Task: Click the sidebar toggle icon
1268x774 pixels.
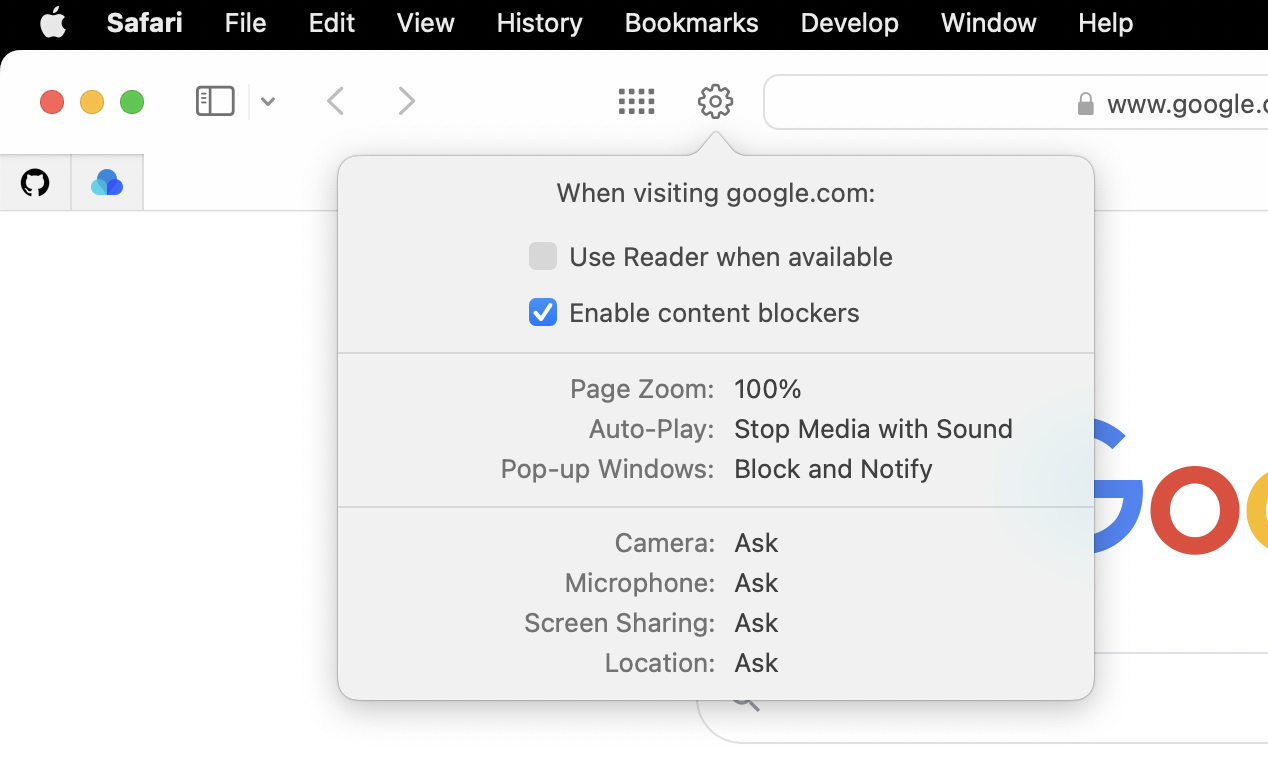Action: 215,101
